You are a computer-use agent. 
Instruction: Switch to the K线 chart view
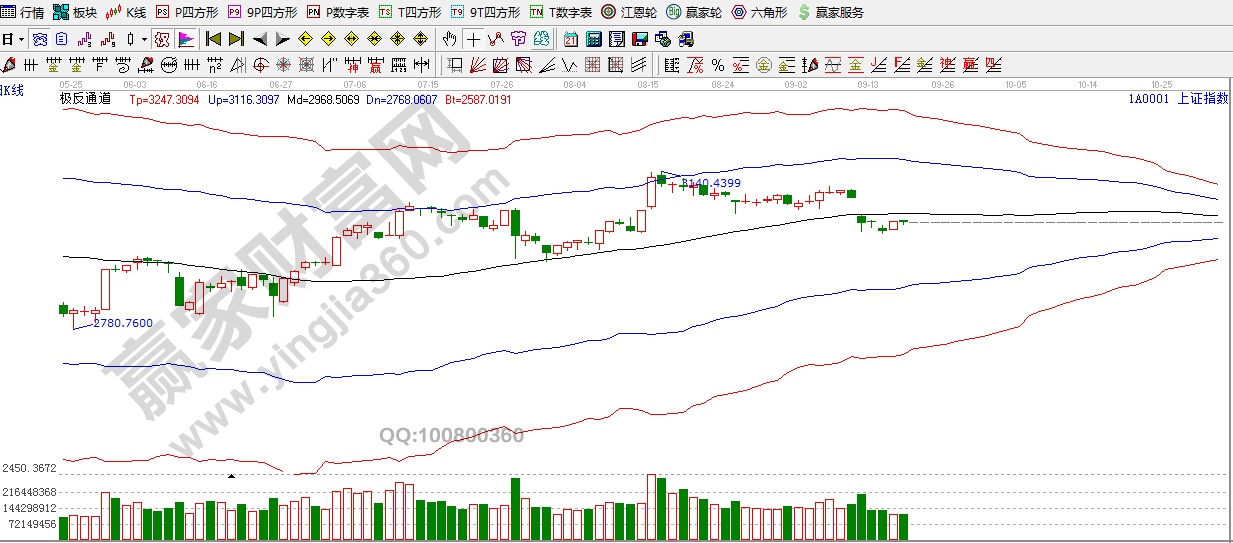[126, 13]
